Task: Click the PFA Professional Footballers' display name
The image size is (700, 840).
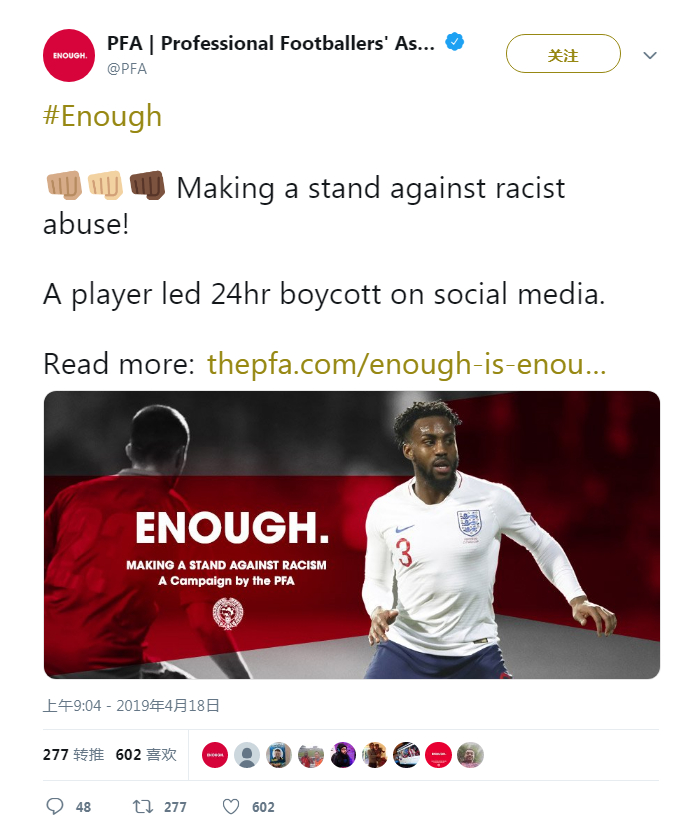Action: coord(270,43)
